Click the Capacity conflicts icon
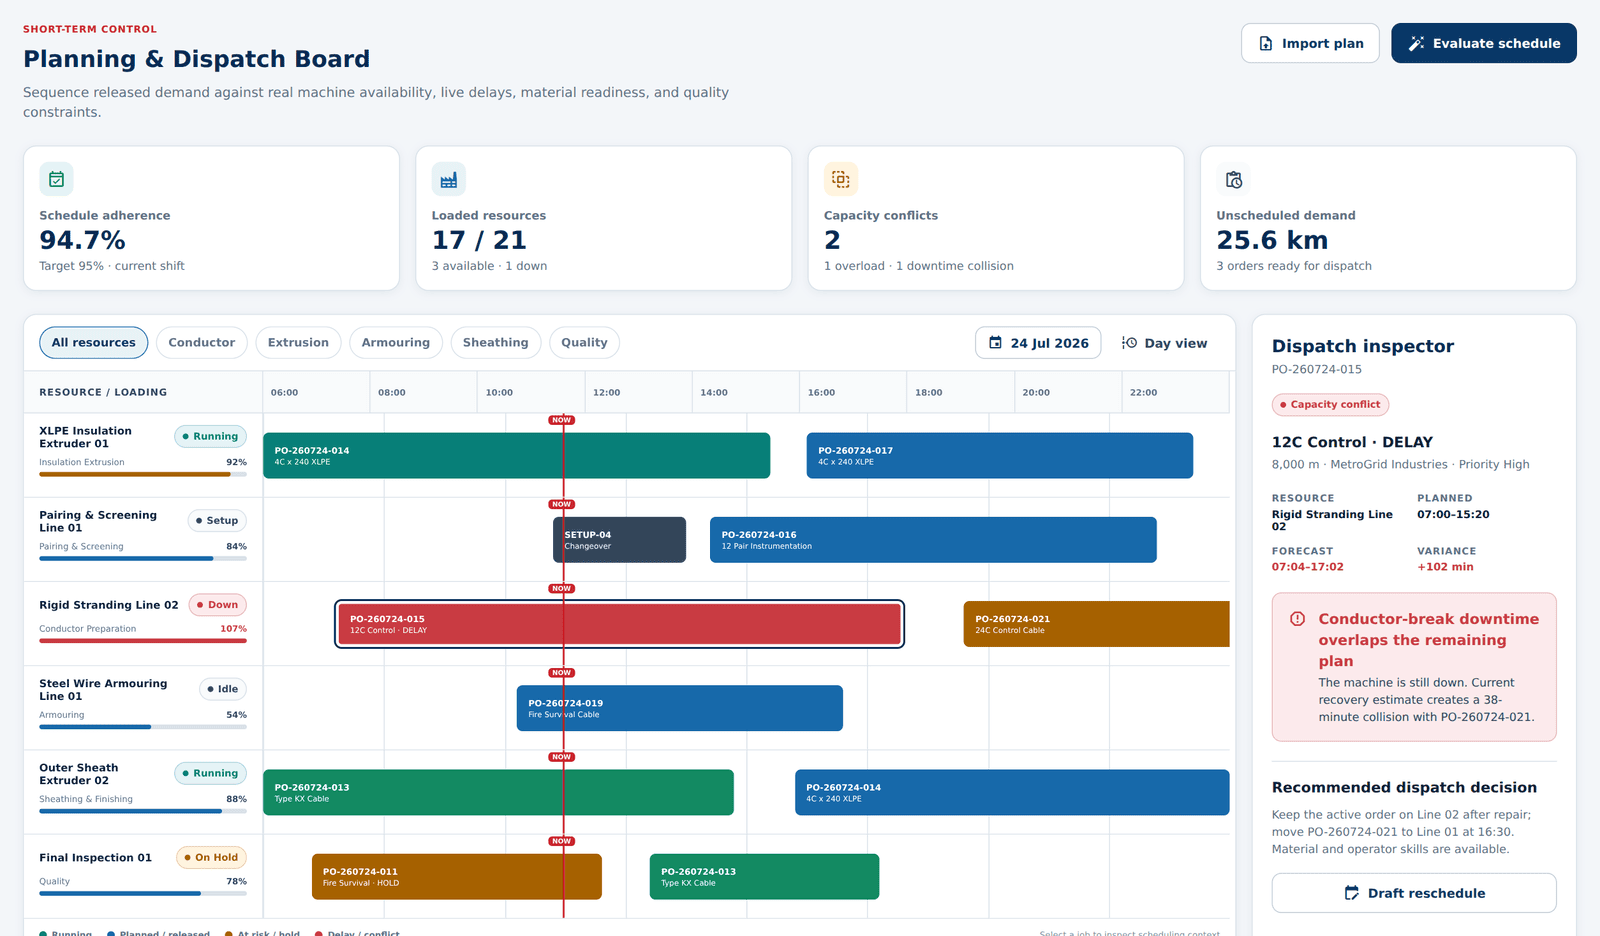The width and height of the screenshot is (1600, 936). 841,179
